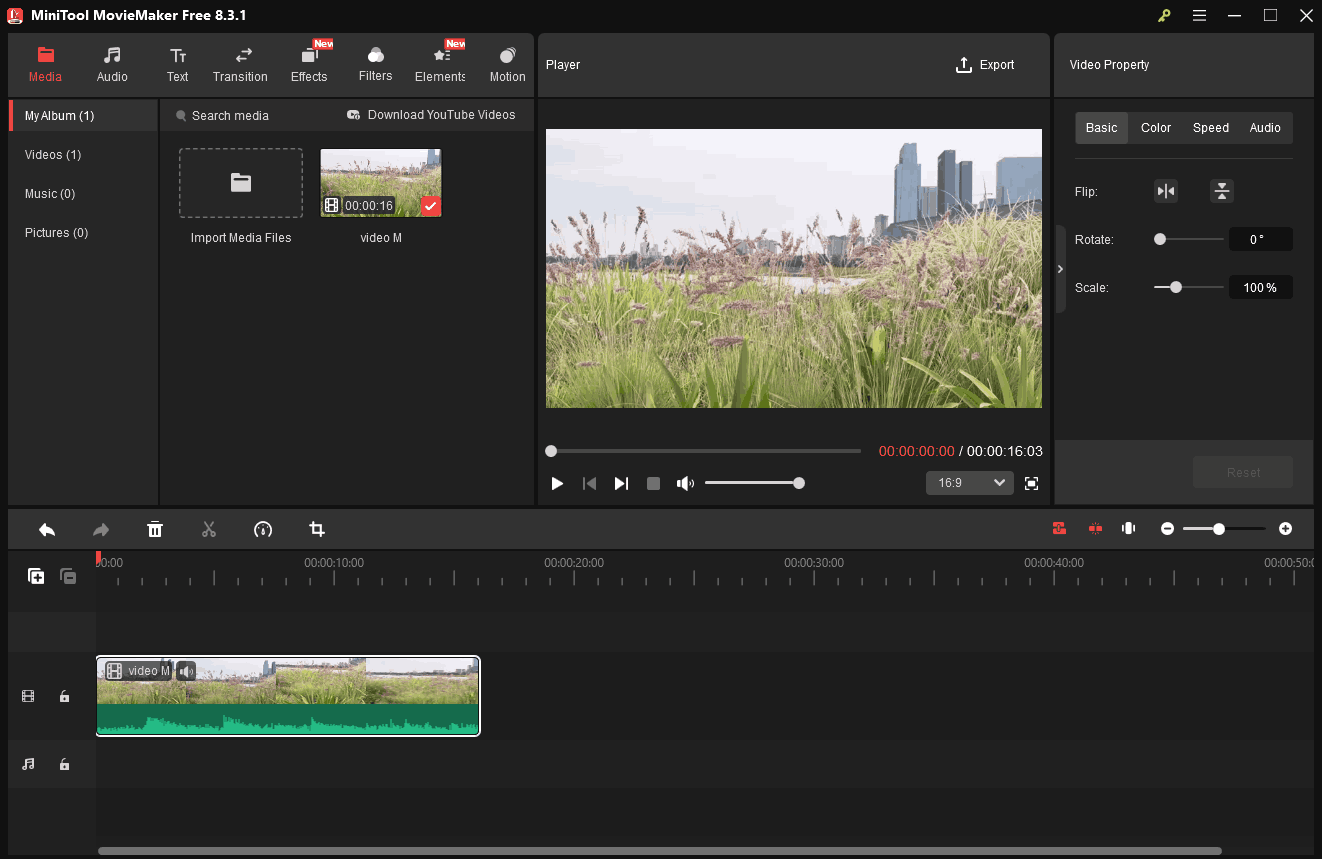Click the Export button
The height and width of the screenshot is (859, 1322).
[985, 65]
